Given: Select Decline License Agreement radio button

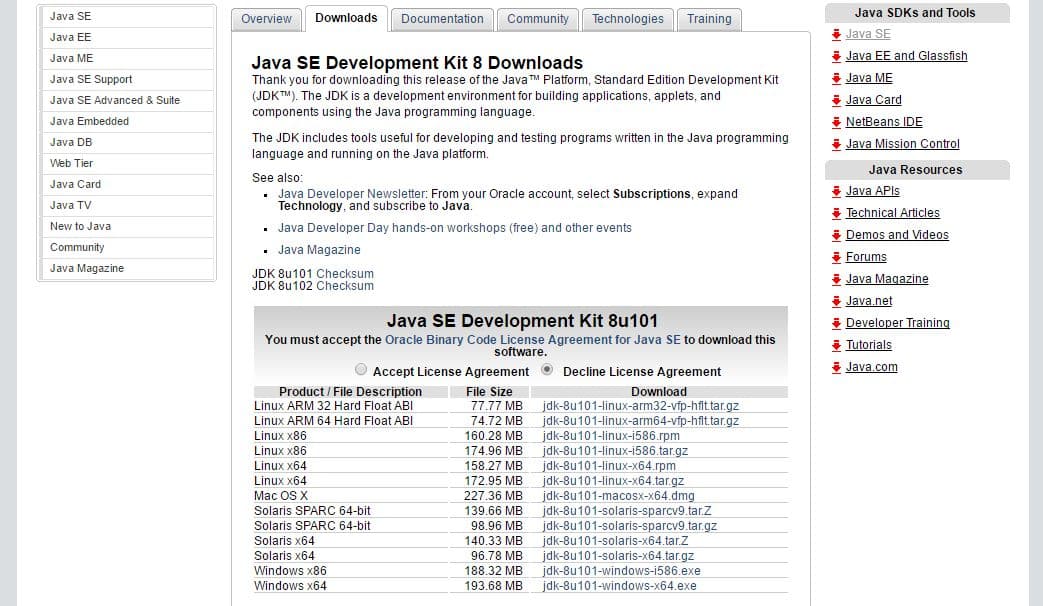Looking at the screenshot, I should [547, 369].
